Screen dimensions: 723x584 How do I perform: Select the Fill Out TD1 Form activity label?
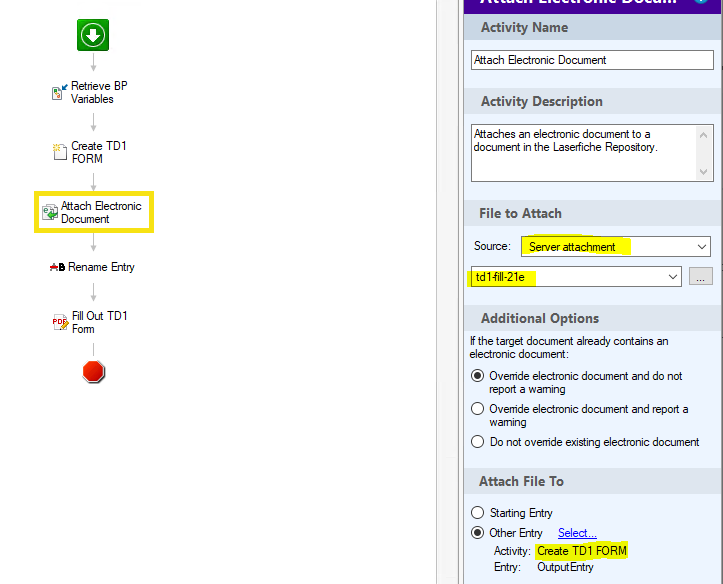[99, 322]
